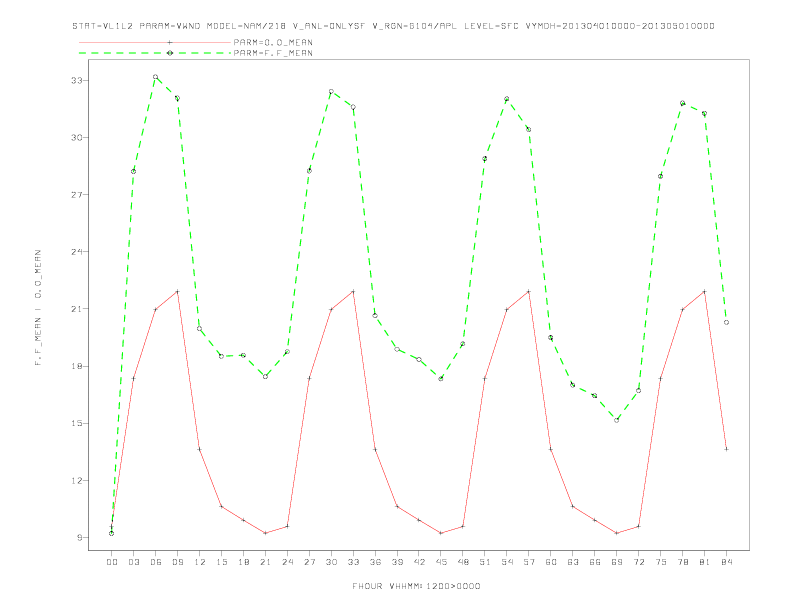Click the red O_MEAN peak marker at hour 33
The width and height of the screenshot is (792, 612).
point(353,291)
